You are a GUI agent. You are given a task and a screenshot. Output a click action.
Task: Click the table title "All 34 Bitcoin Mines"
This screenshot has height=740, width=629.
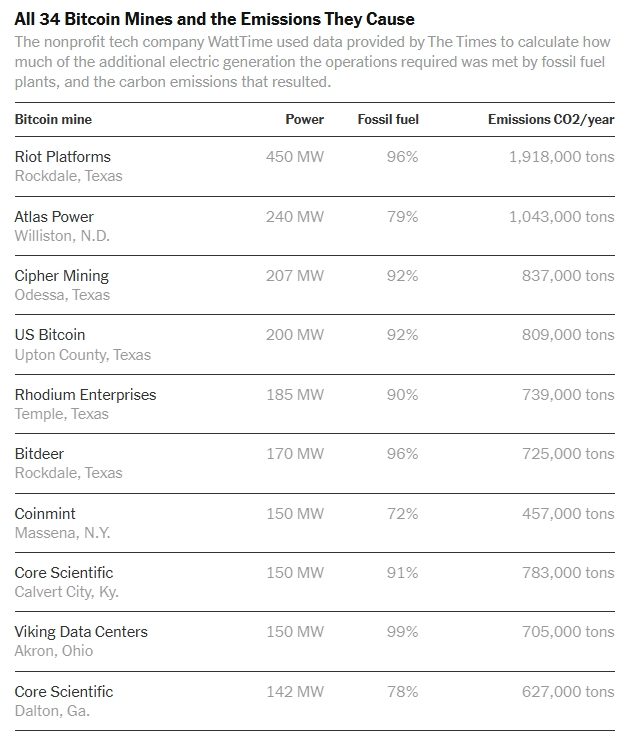[x=214, y=19]
